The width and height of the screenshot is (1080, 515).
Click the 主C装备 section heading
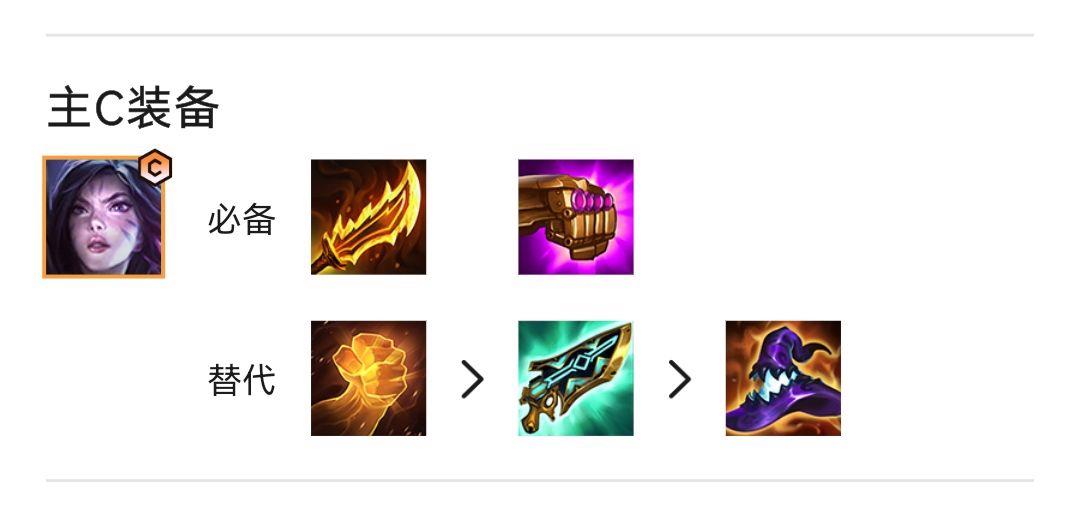(x=133, y=109)
